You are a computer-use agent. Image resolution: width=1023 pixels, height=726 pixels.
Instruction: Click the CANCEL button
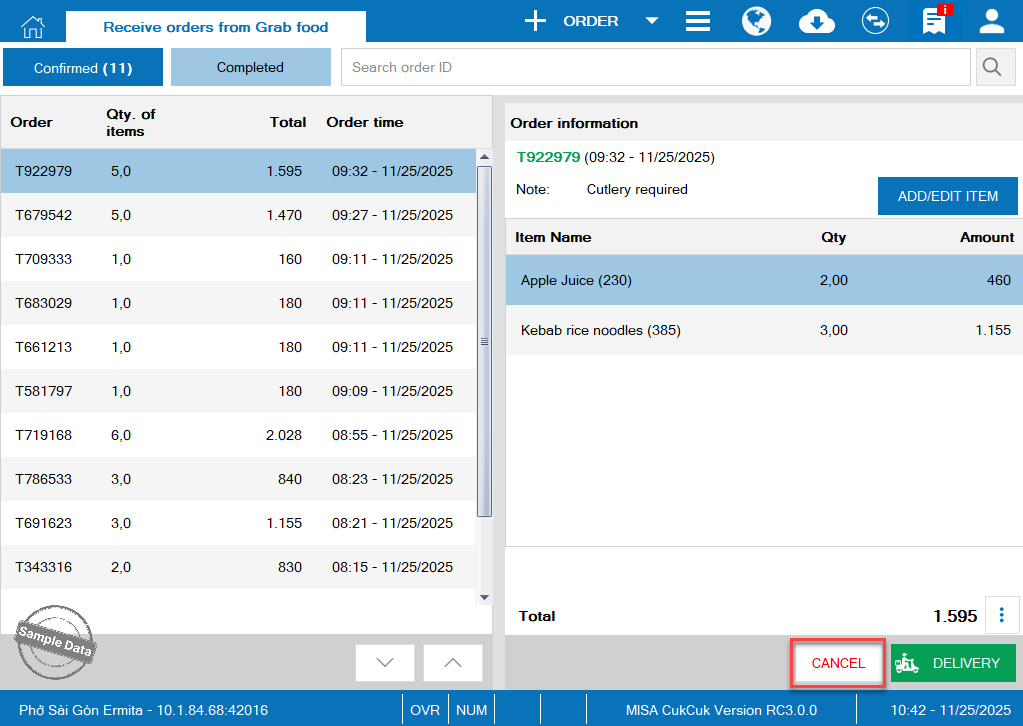coord(838,663)
